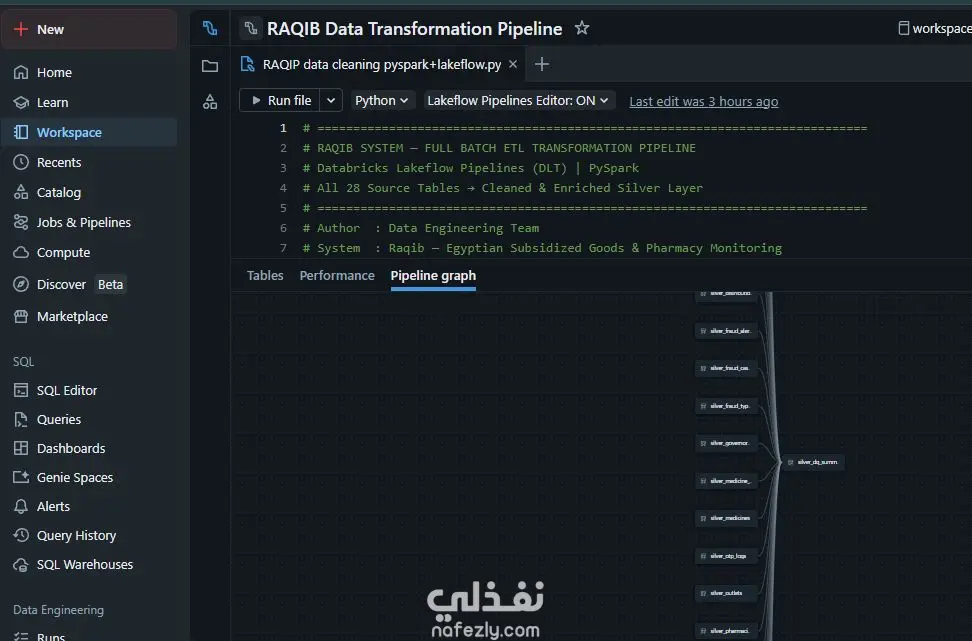Toggle Lakeflow Pipelines Editor ON dropdown
972x641 pixels.
point(518,100)
